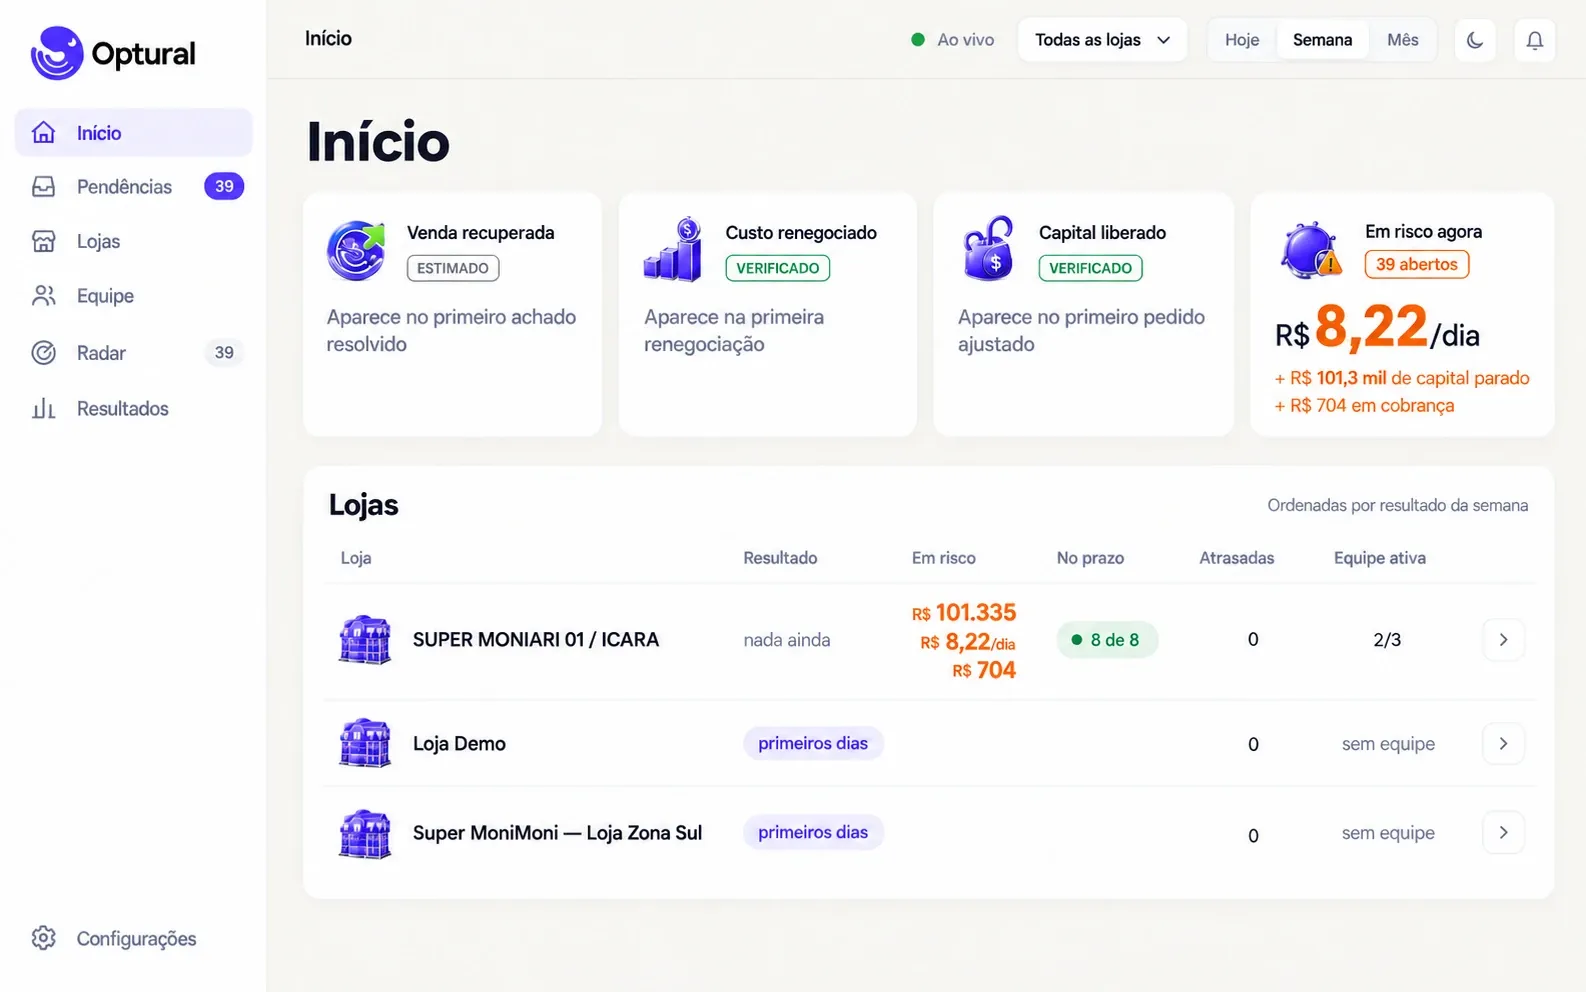Open Radar via the target icon

[x=43, y=353]
